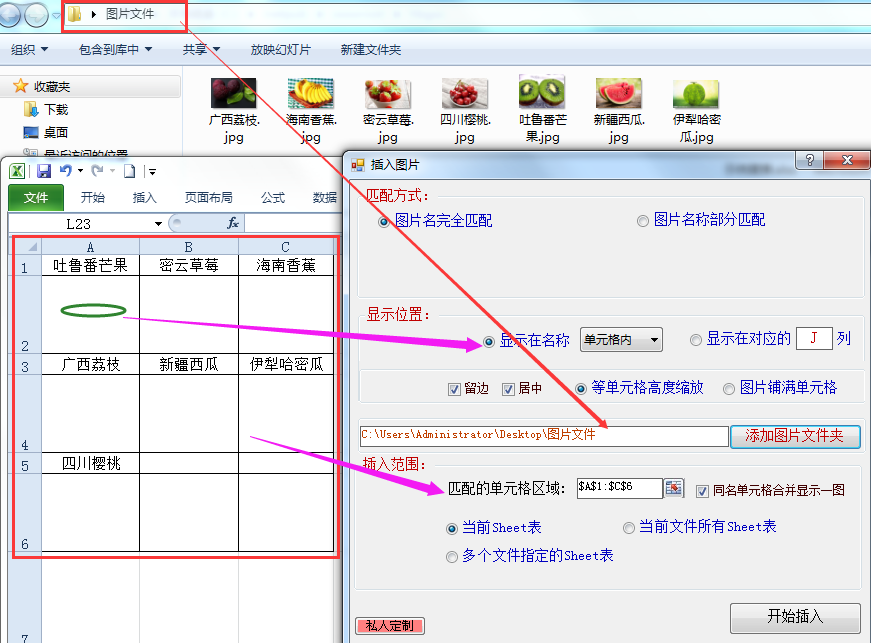Screen dimensions: 871x643
Task: Click the help question mark button
Action: pos(810,162)
